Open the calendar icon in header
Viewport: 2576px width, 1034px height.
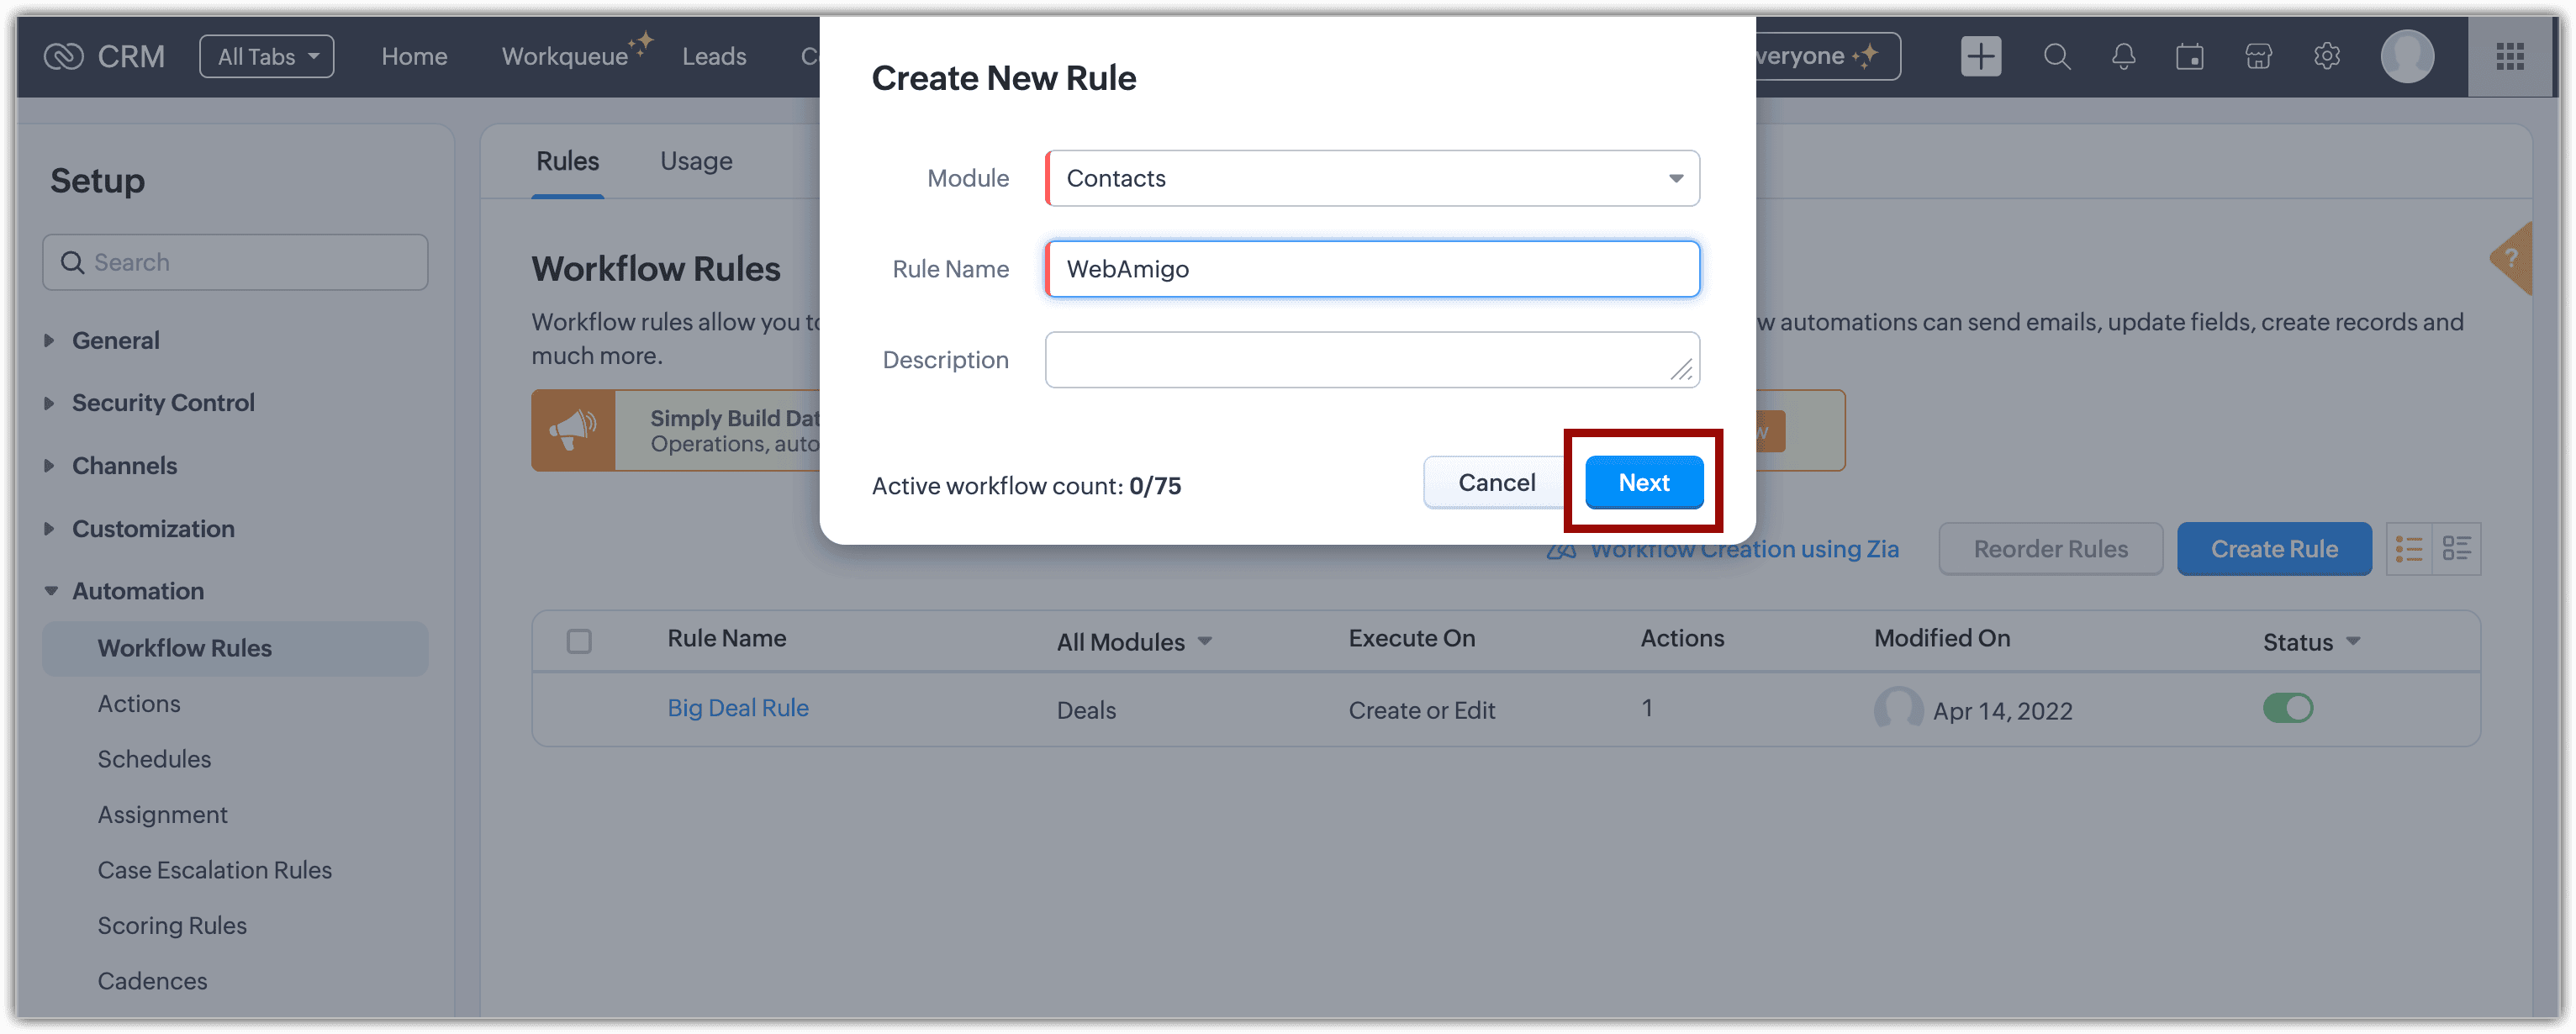[2189, 56]
